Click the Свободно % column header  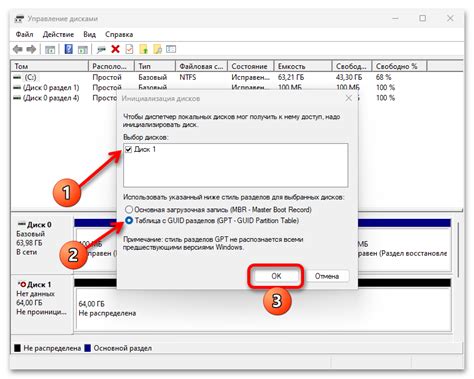click(399, 66)
